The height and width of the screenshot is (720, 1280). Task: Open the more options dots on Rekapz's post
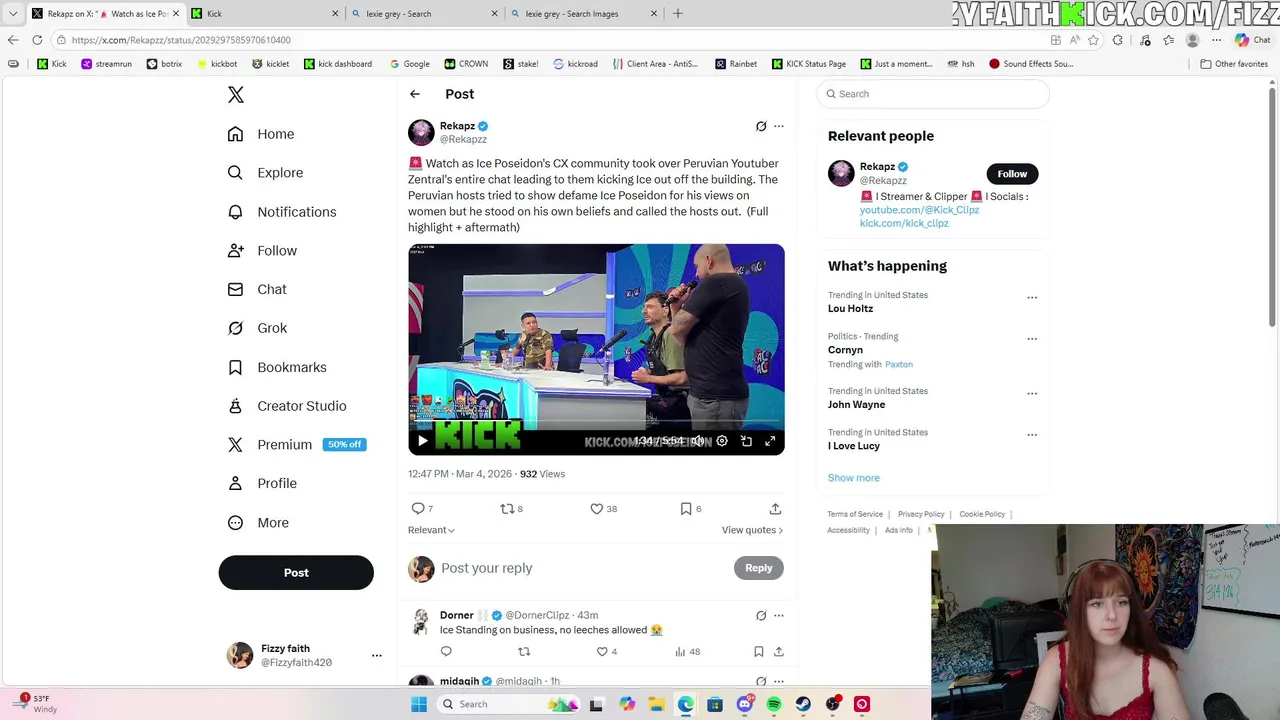pos(779,126)
